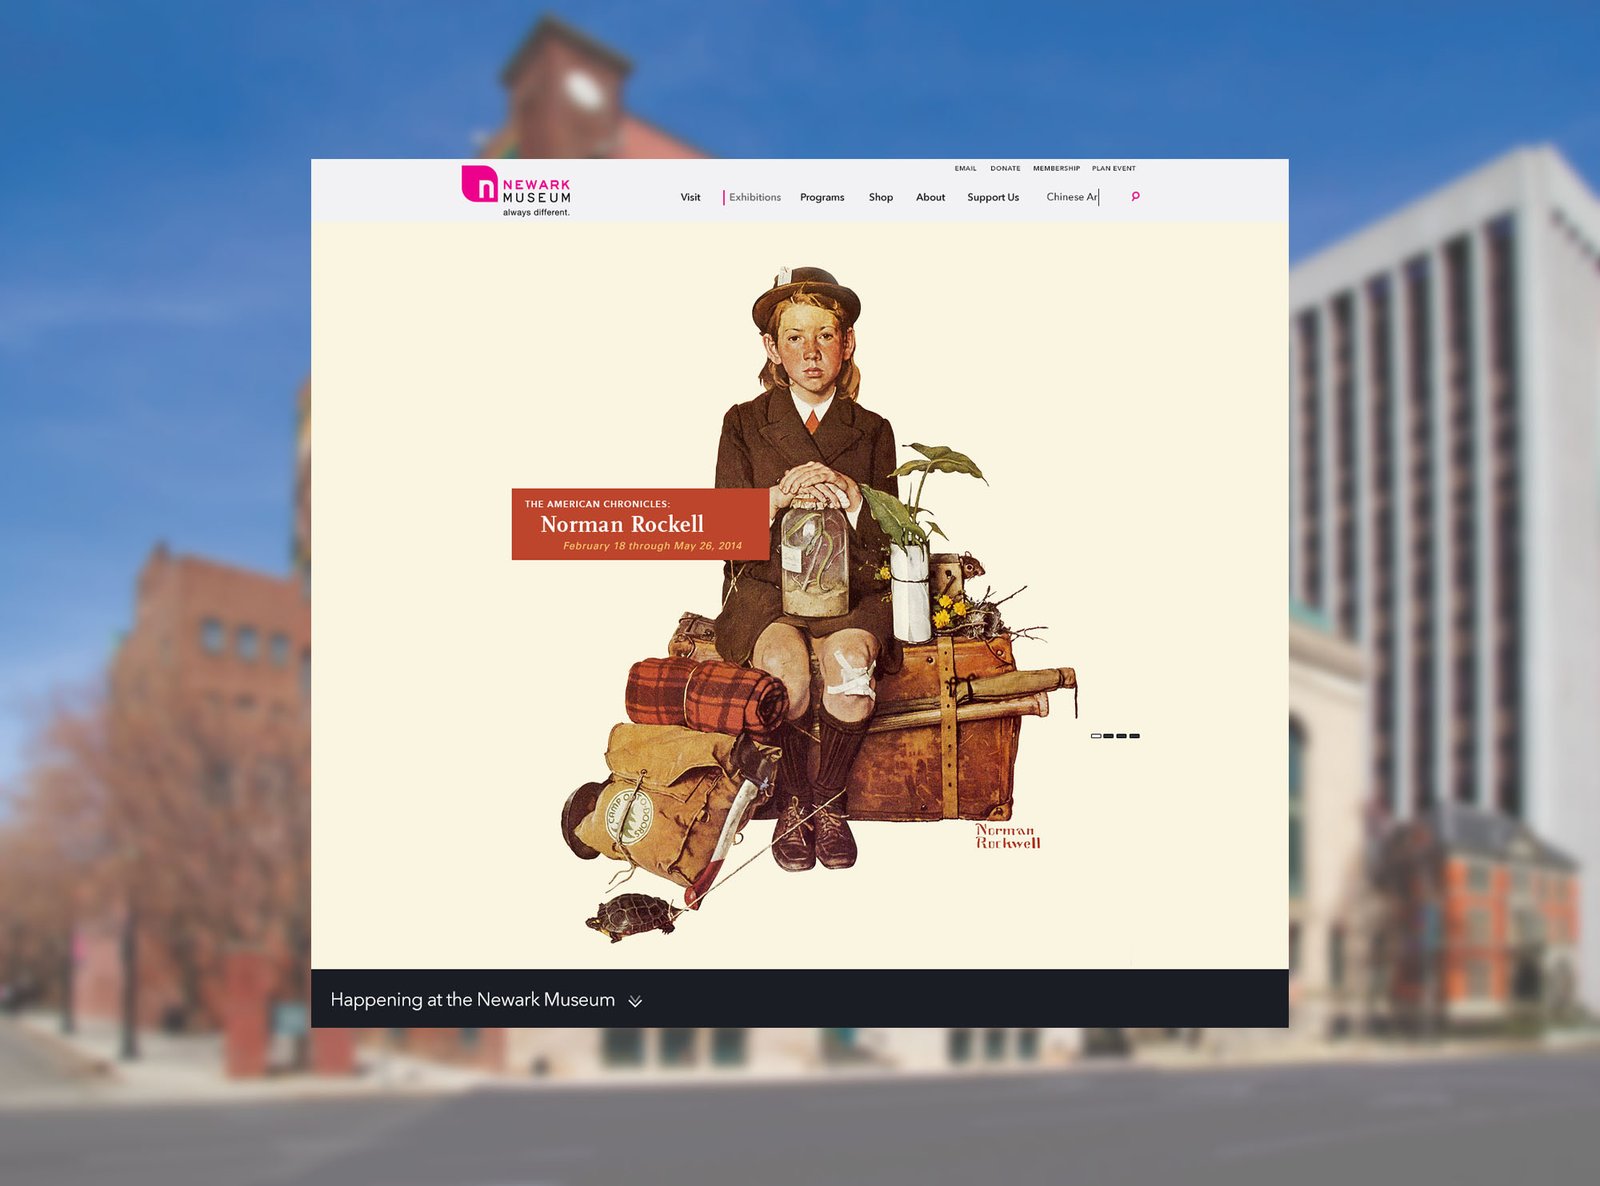The width and height of the screenshot is (1600, 1186).
Task: Select the Programs navigation item
Action: pos(822,197)
